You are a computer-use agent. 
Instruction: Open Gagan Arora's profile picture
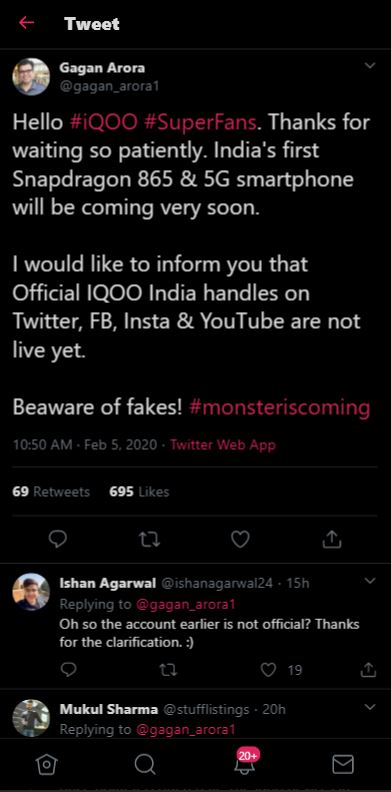[31, 77]
